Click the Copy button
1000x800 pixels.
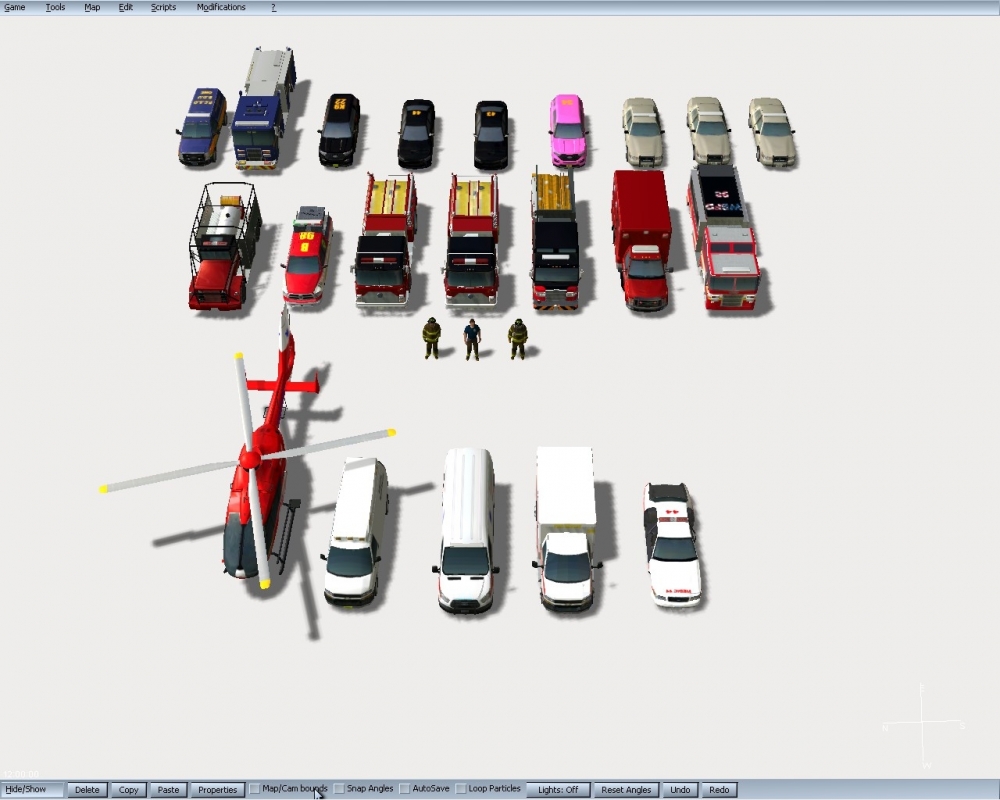tap(128, 790)
